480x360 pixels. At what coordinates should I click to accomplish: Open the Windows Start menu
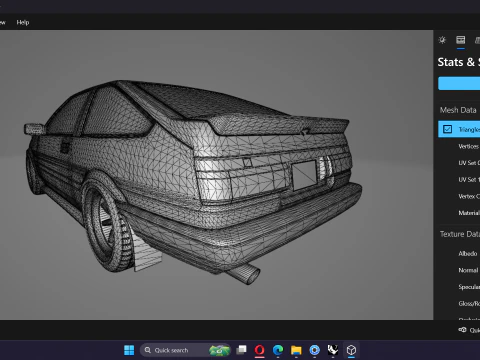[129, 350]
